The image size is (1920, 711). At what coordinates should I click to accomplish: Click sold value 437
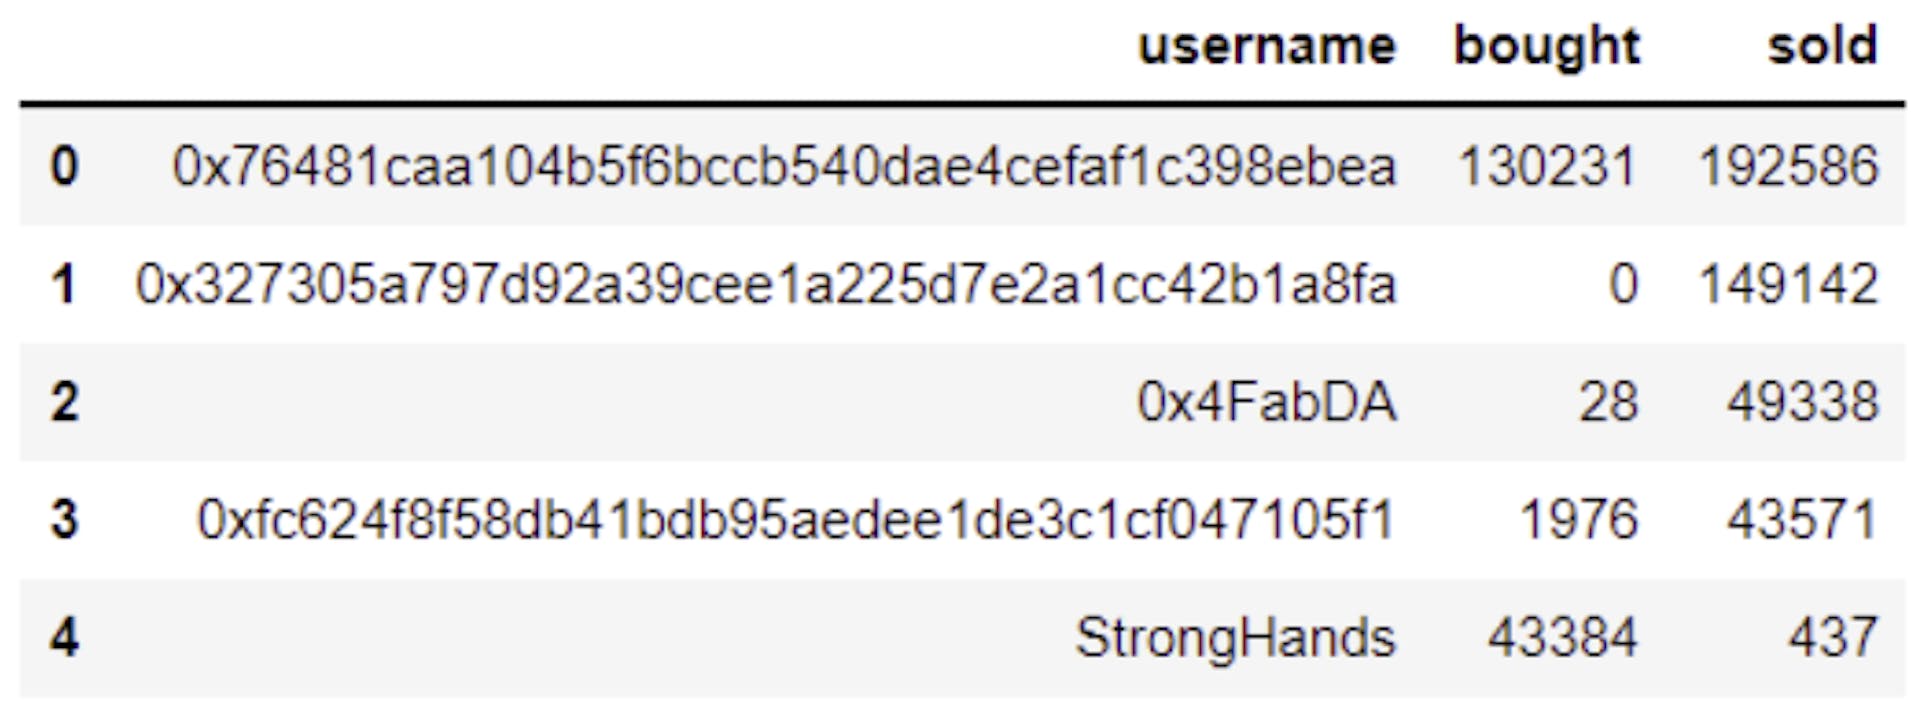coord(1832,638)
